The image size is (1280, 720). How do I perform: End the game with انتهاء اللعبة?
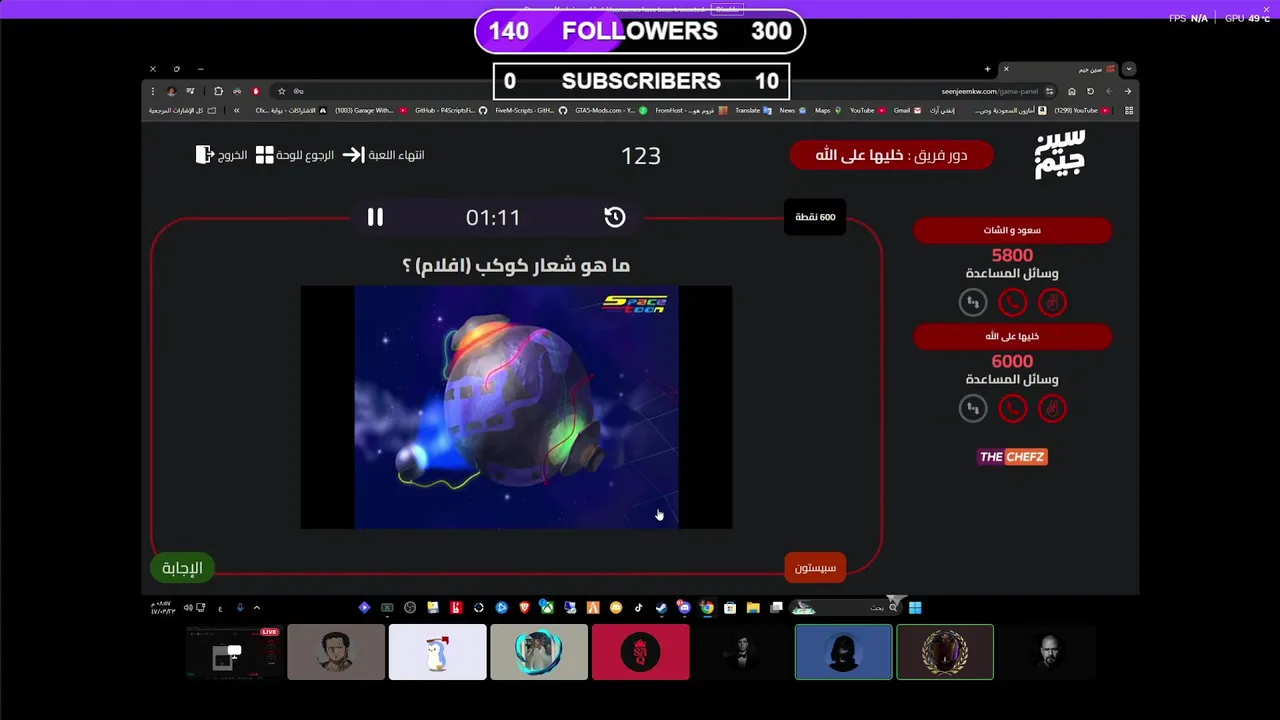[x=384, y=155]
